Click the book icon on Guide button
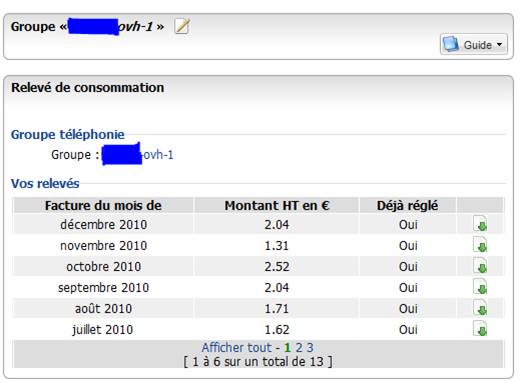 coord(451,44)
